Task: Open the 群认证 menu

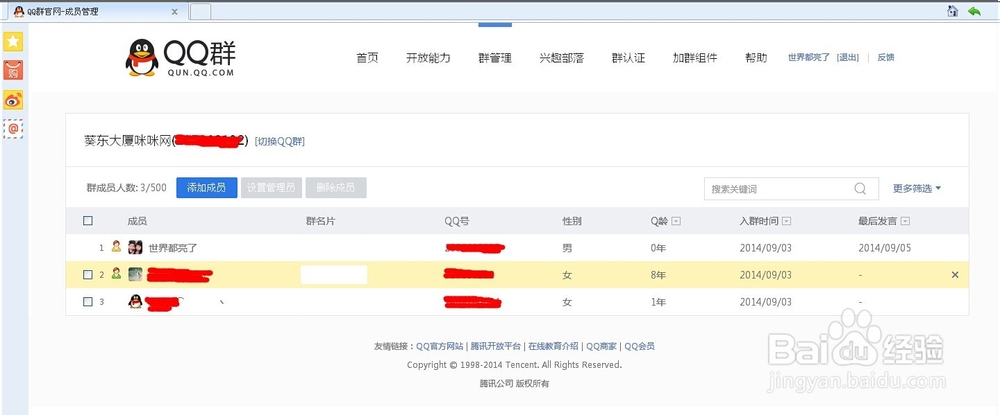Action: pyautogui.click(x=628, y=57)
